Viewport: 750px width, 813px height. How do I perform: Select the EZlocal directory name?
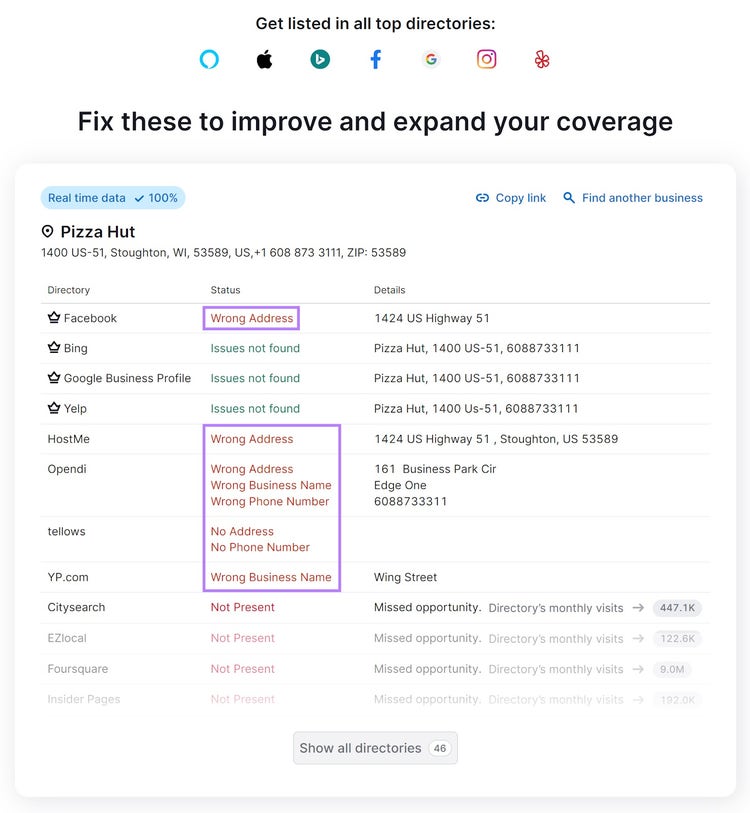click(67, 638)
